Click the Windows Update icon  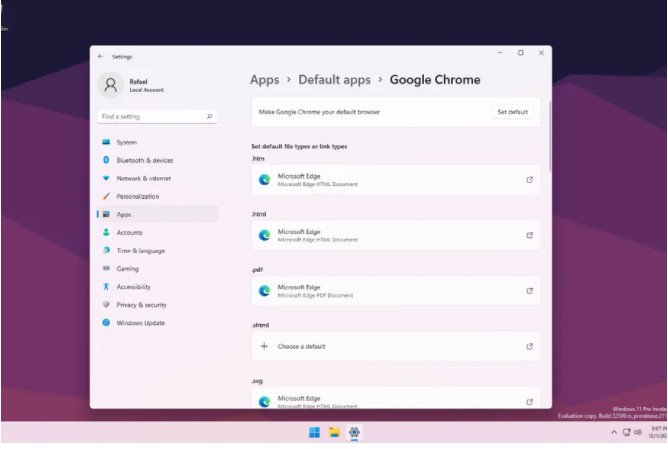pos(106,322)
